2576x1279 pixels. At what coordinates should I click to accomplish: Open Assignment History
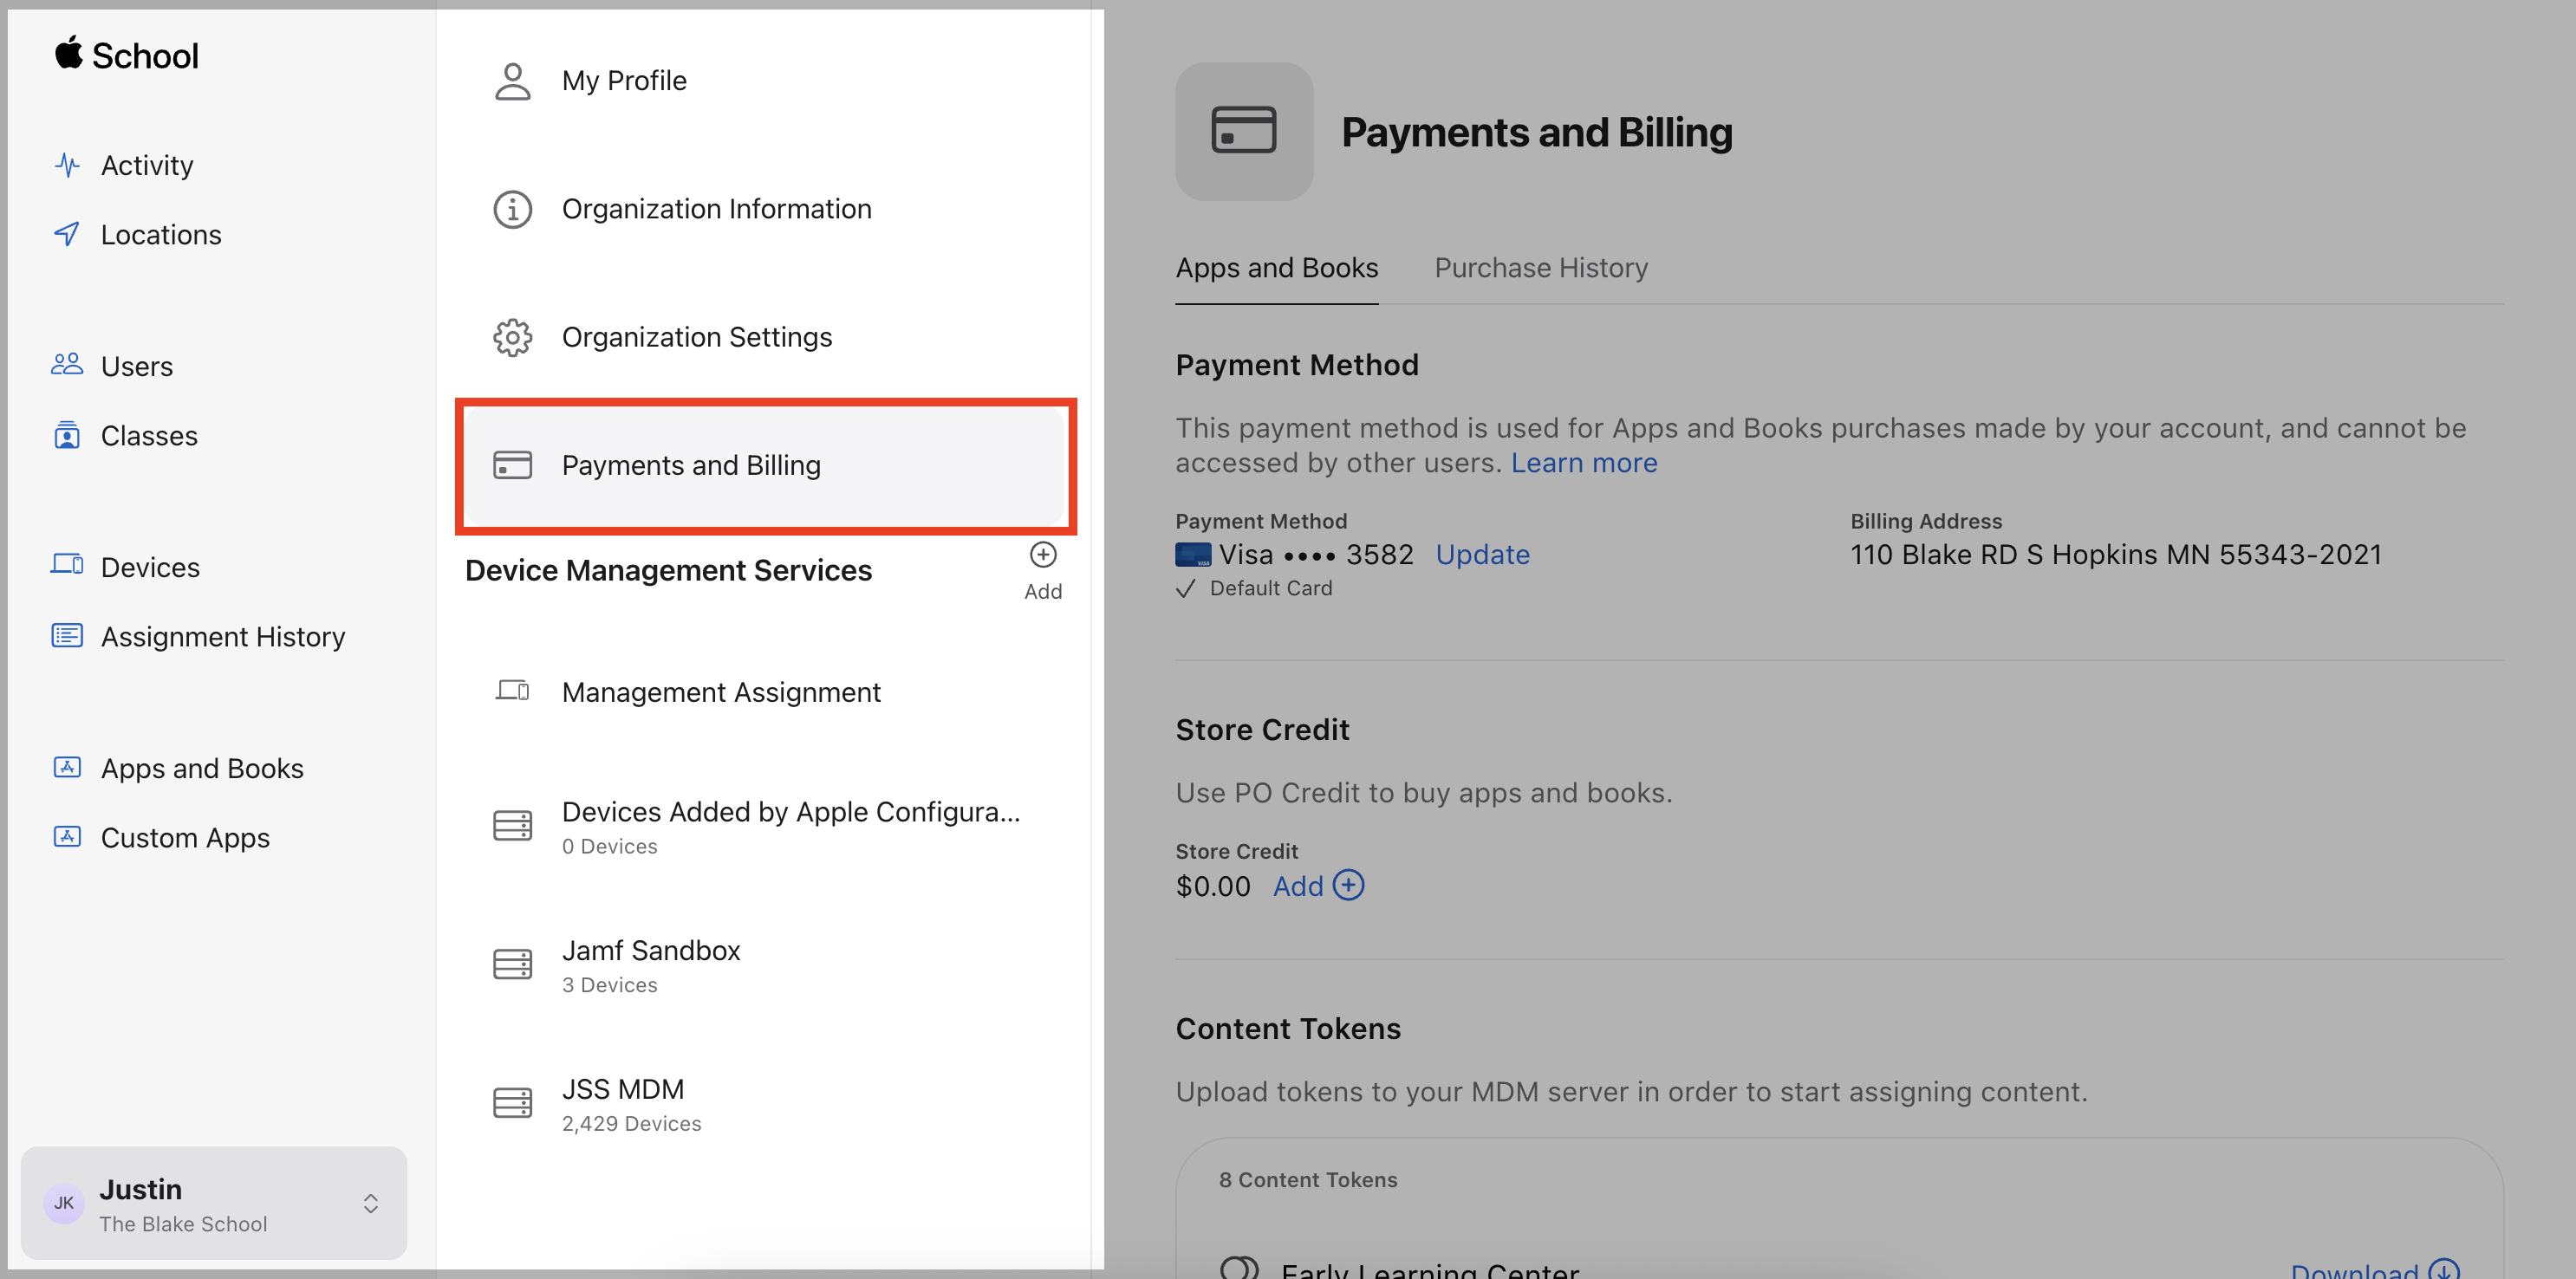[x=223, y=637]
